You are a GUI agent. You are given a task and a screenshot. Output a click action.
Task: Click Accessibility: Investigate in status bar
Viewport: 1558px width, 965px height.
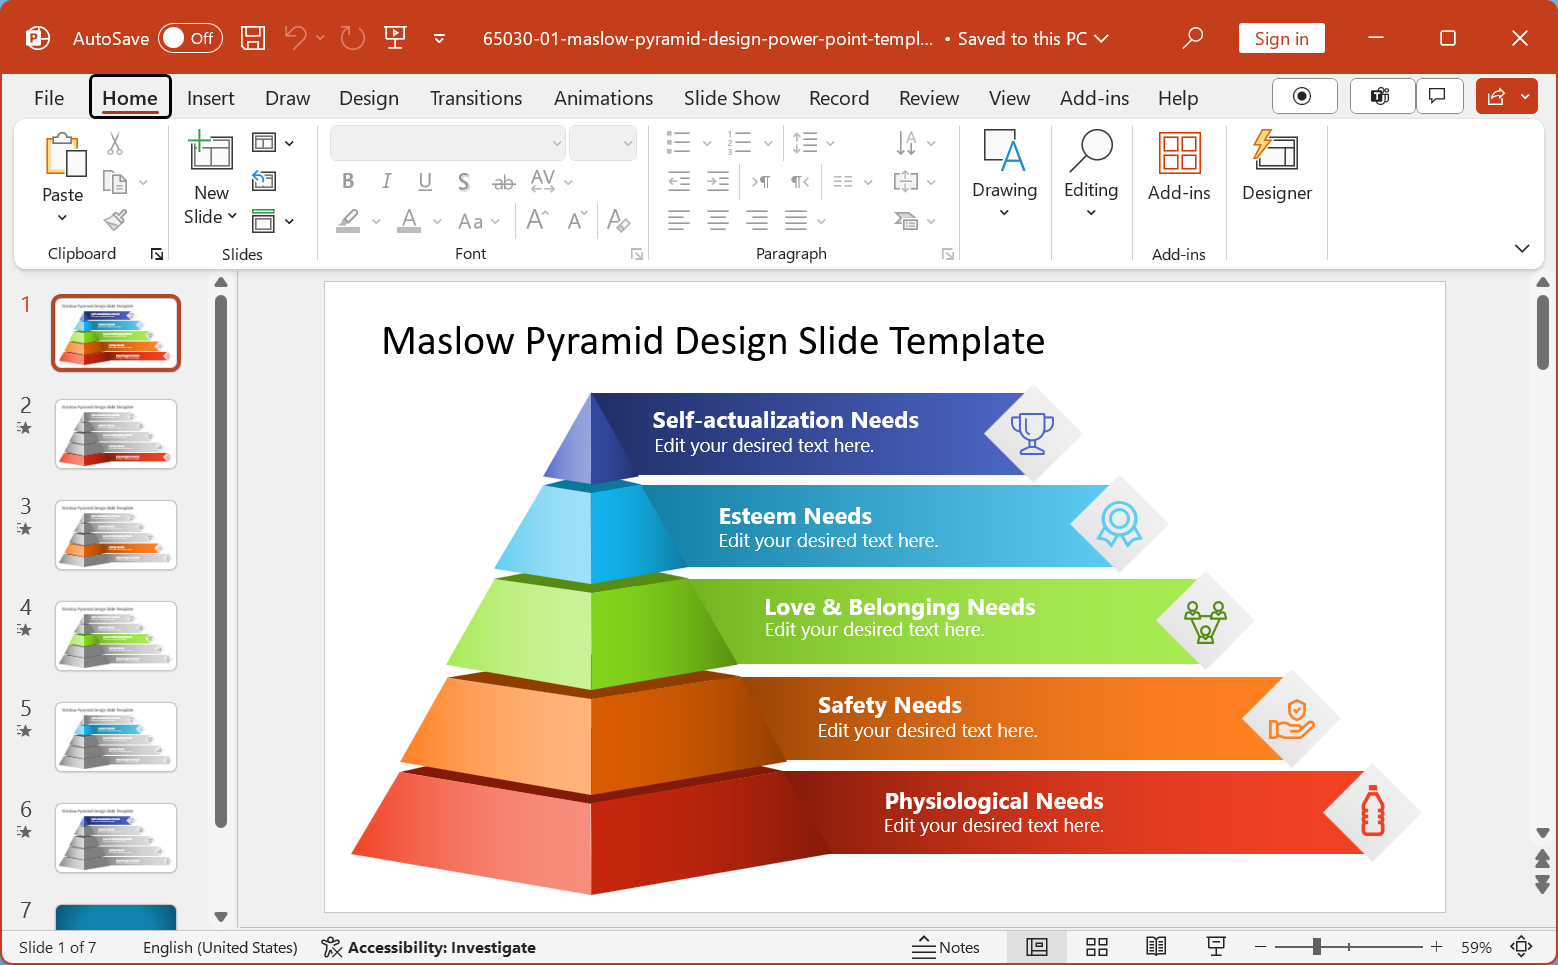pyautogui.click(x=429, y=947)
